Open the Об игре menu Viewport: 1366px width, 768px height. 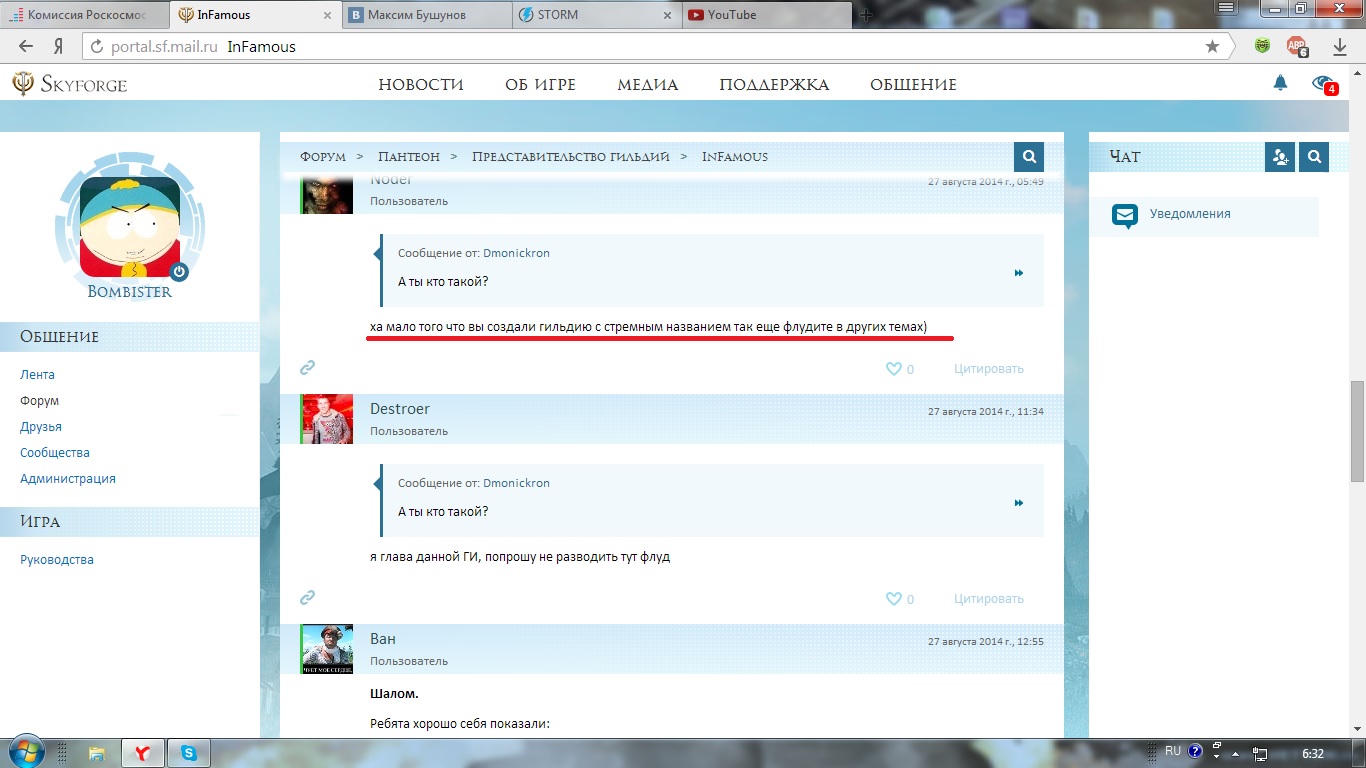coord(540,85)
